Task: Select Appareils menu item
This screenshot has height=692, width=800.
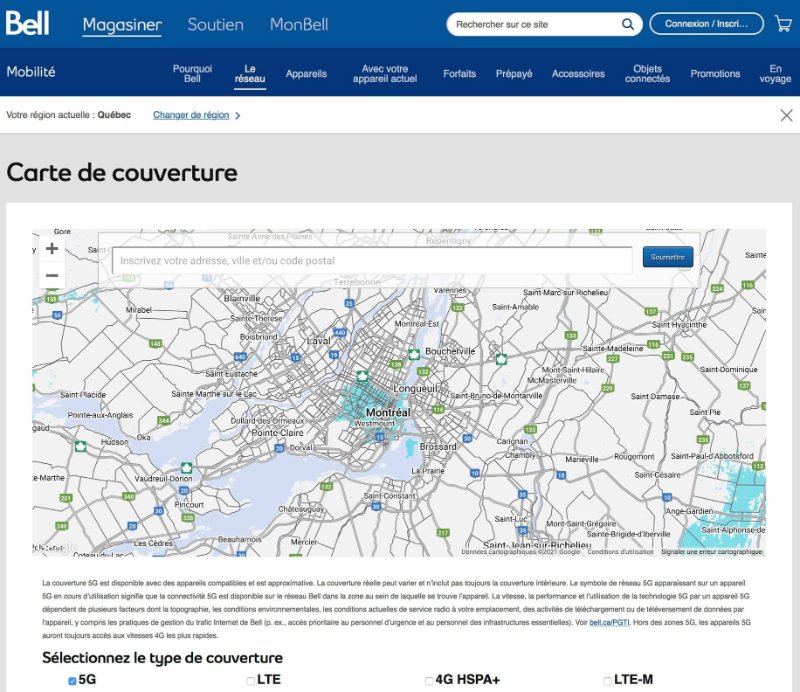Action: (x=306, y=73)
